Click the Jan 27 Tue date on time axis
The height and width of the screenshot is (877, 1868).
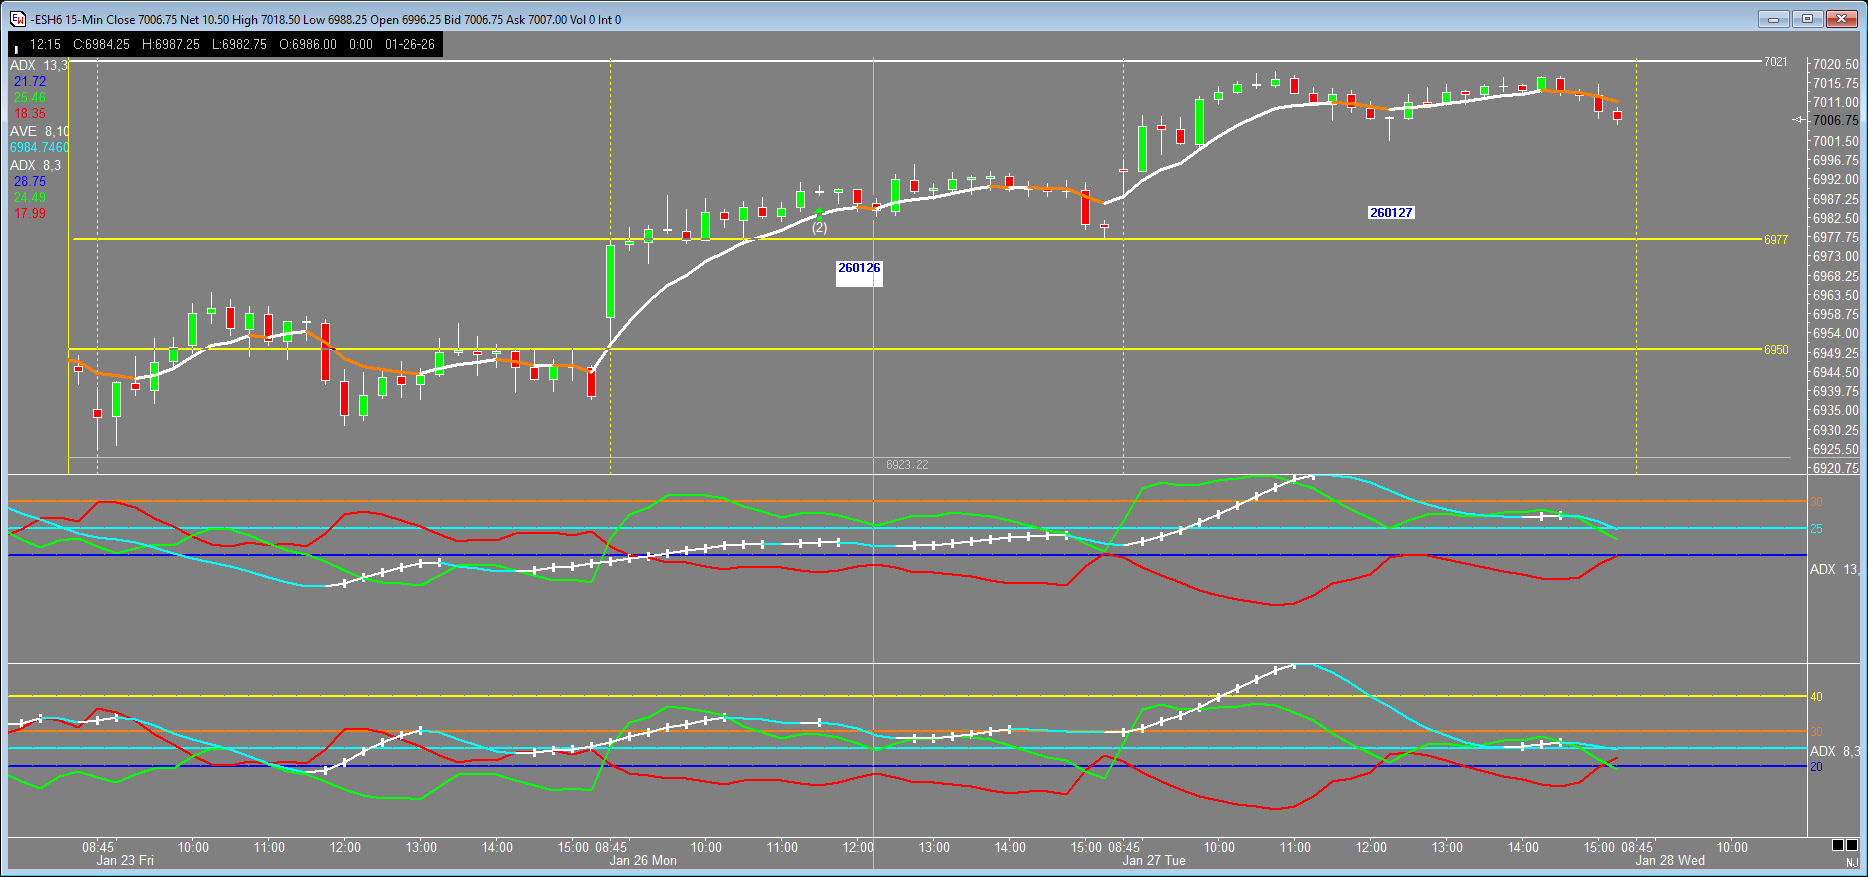(1154, 861)
